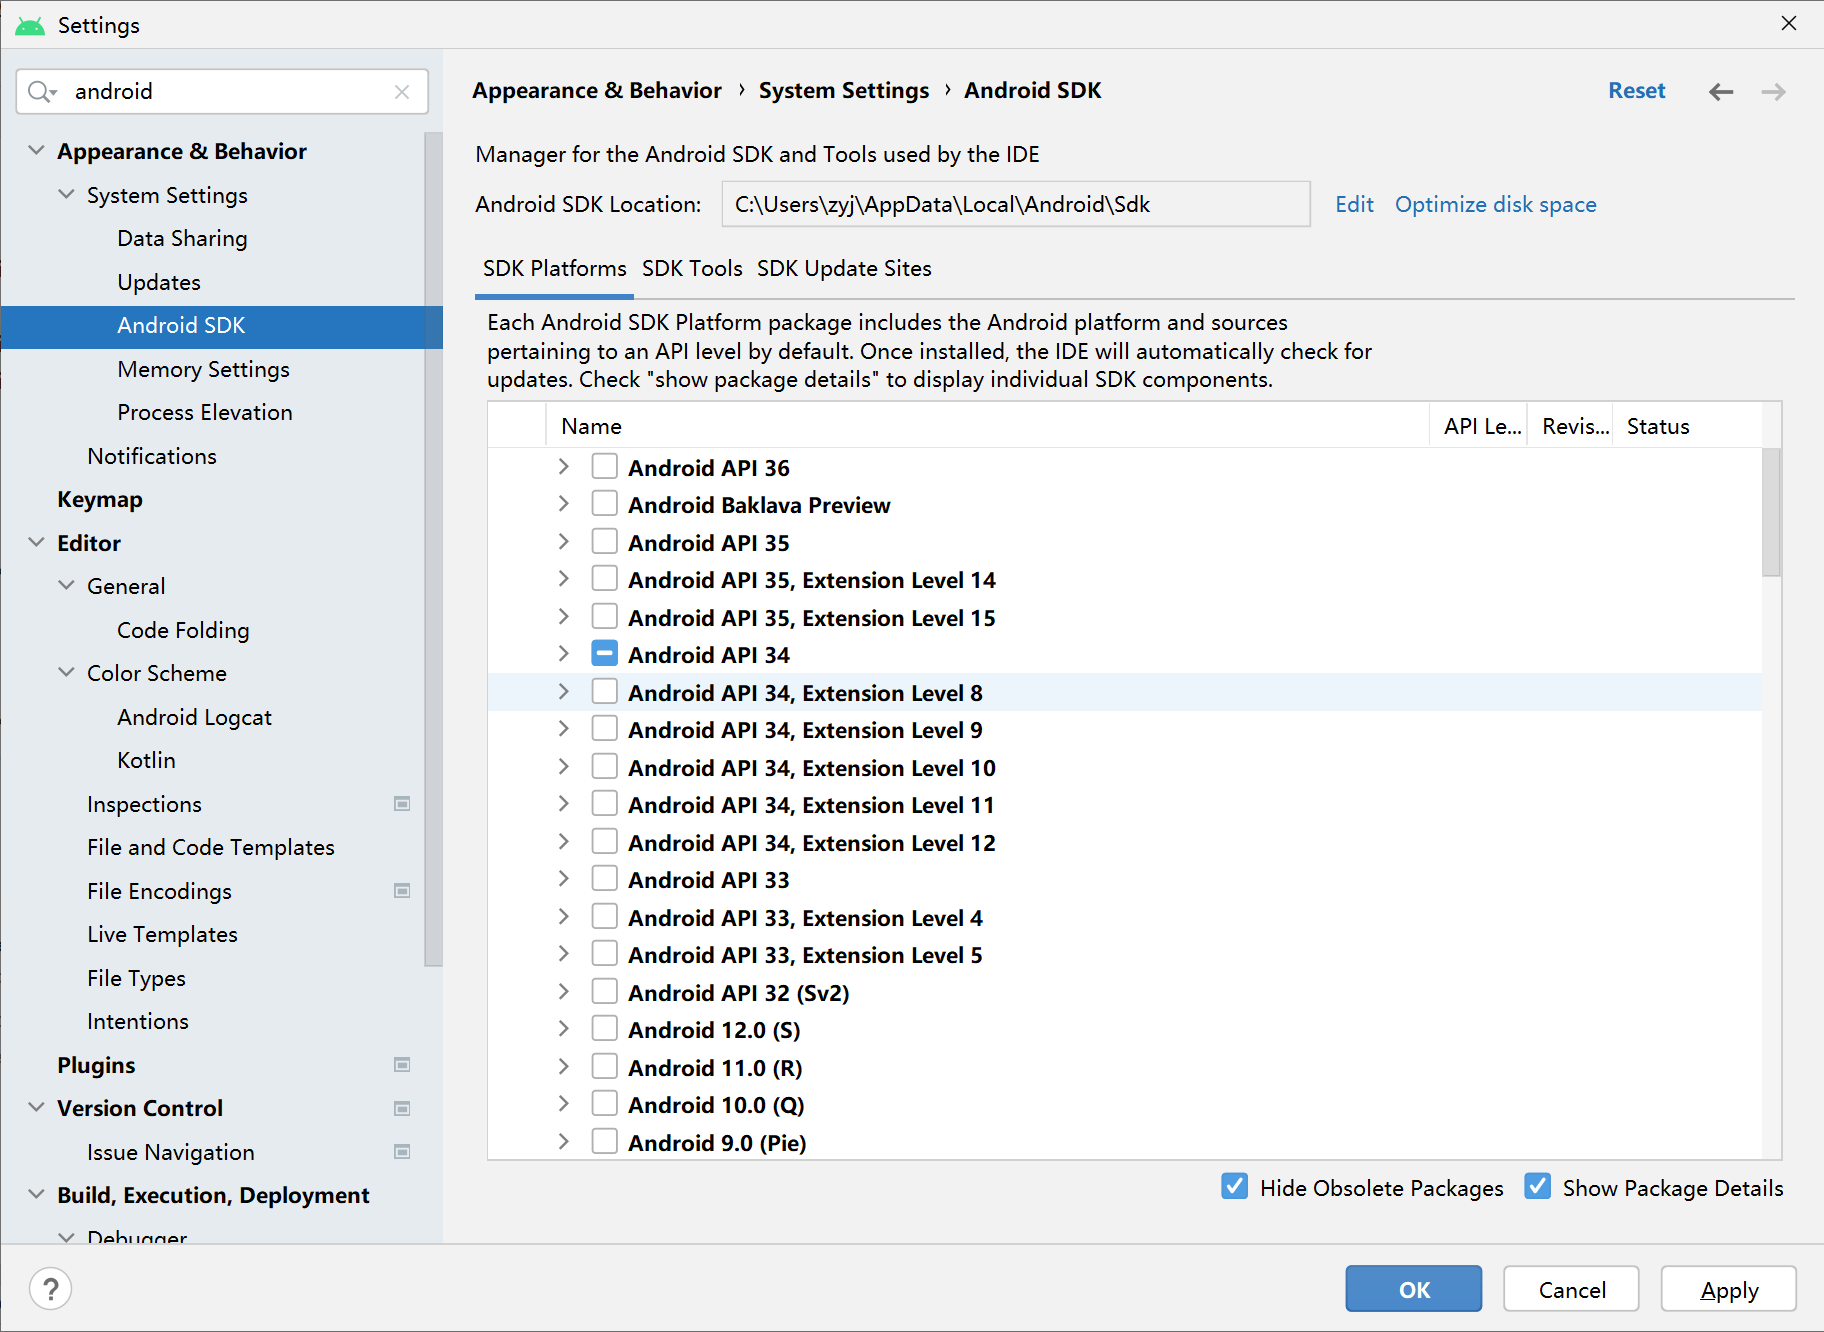Open Keymap settings

coord(100,499)
